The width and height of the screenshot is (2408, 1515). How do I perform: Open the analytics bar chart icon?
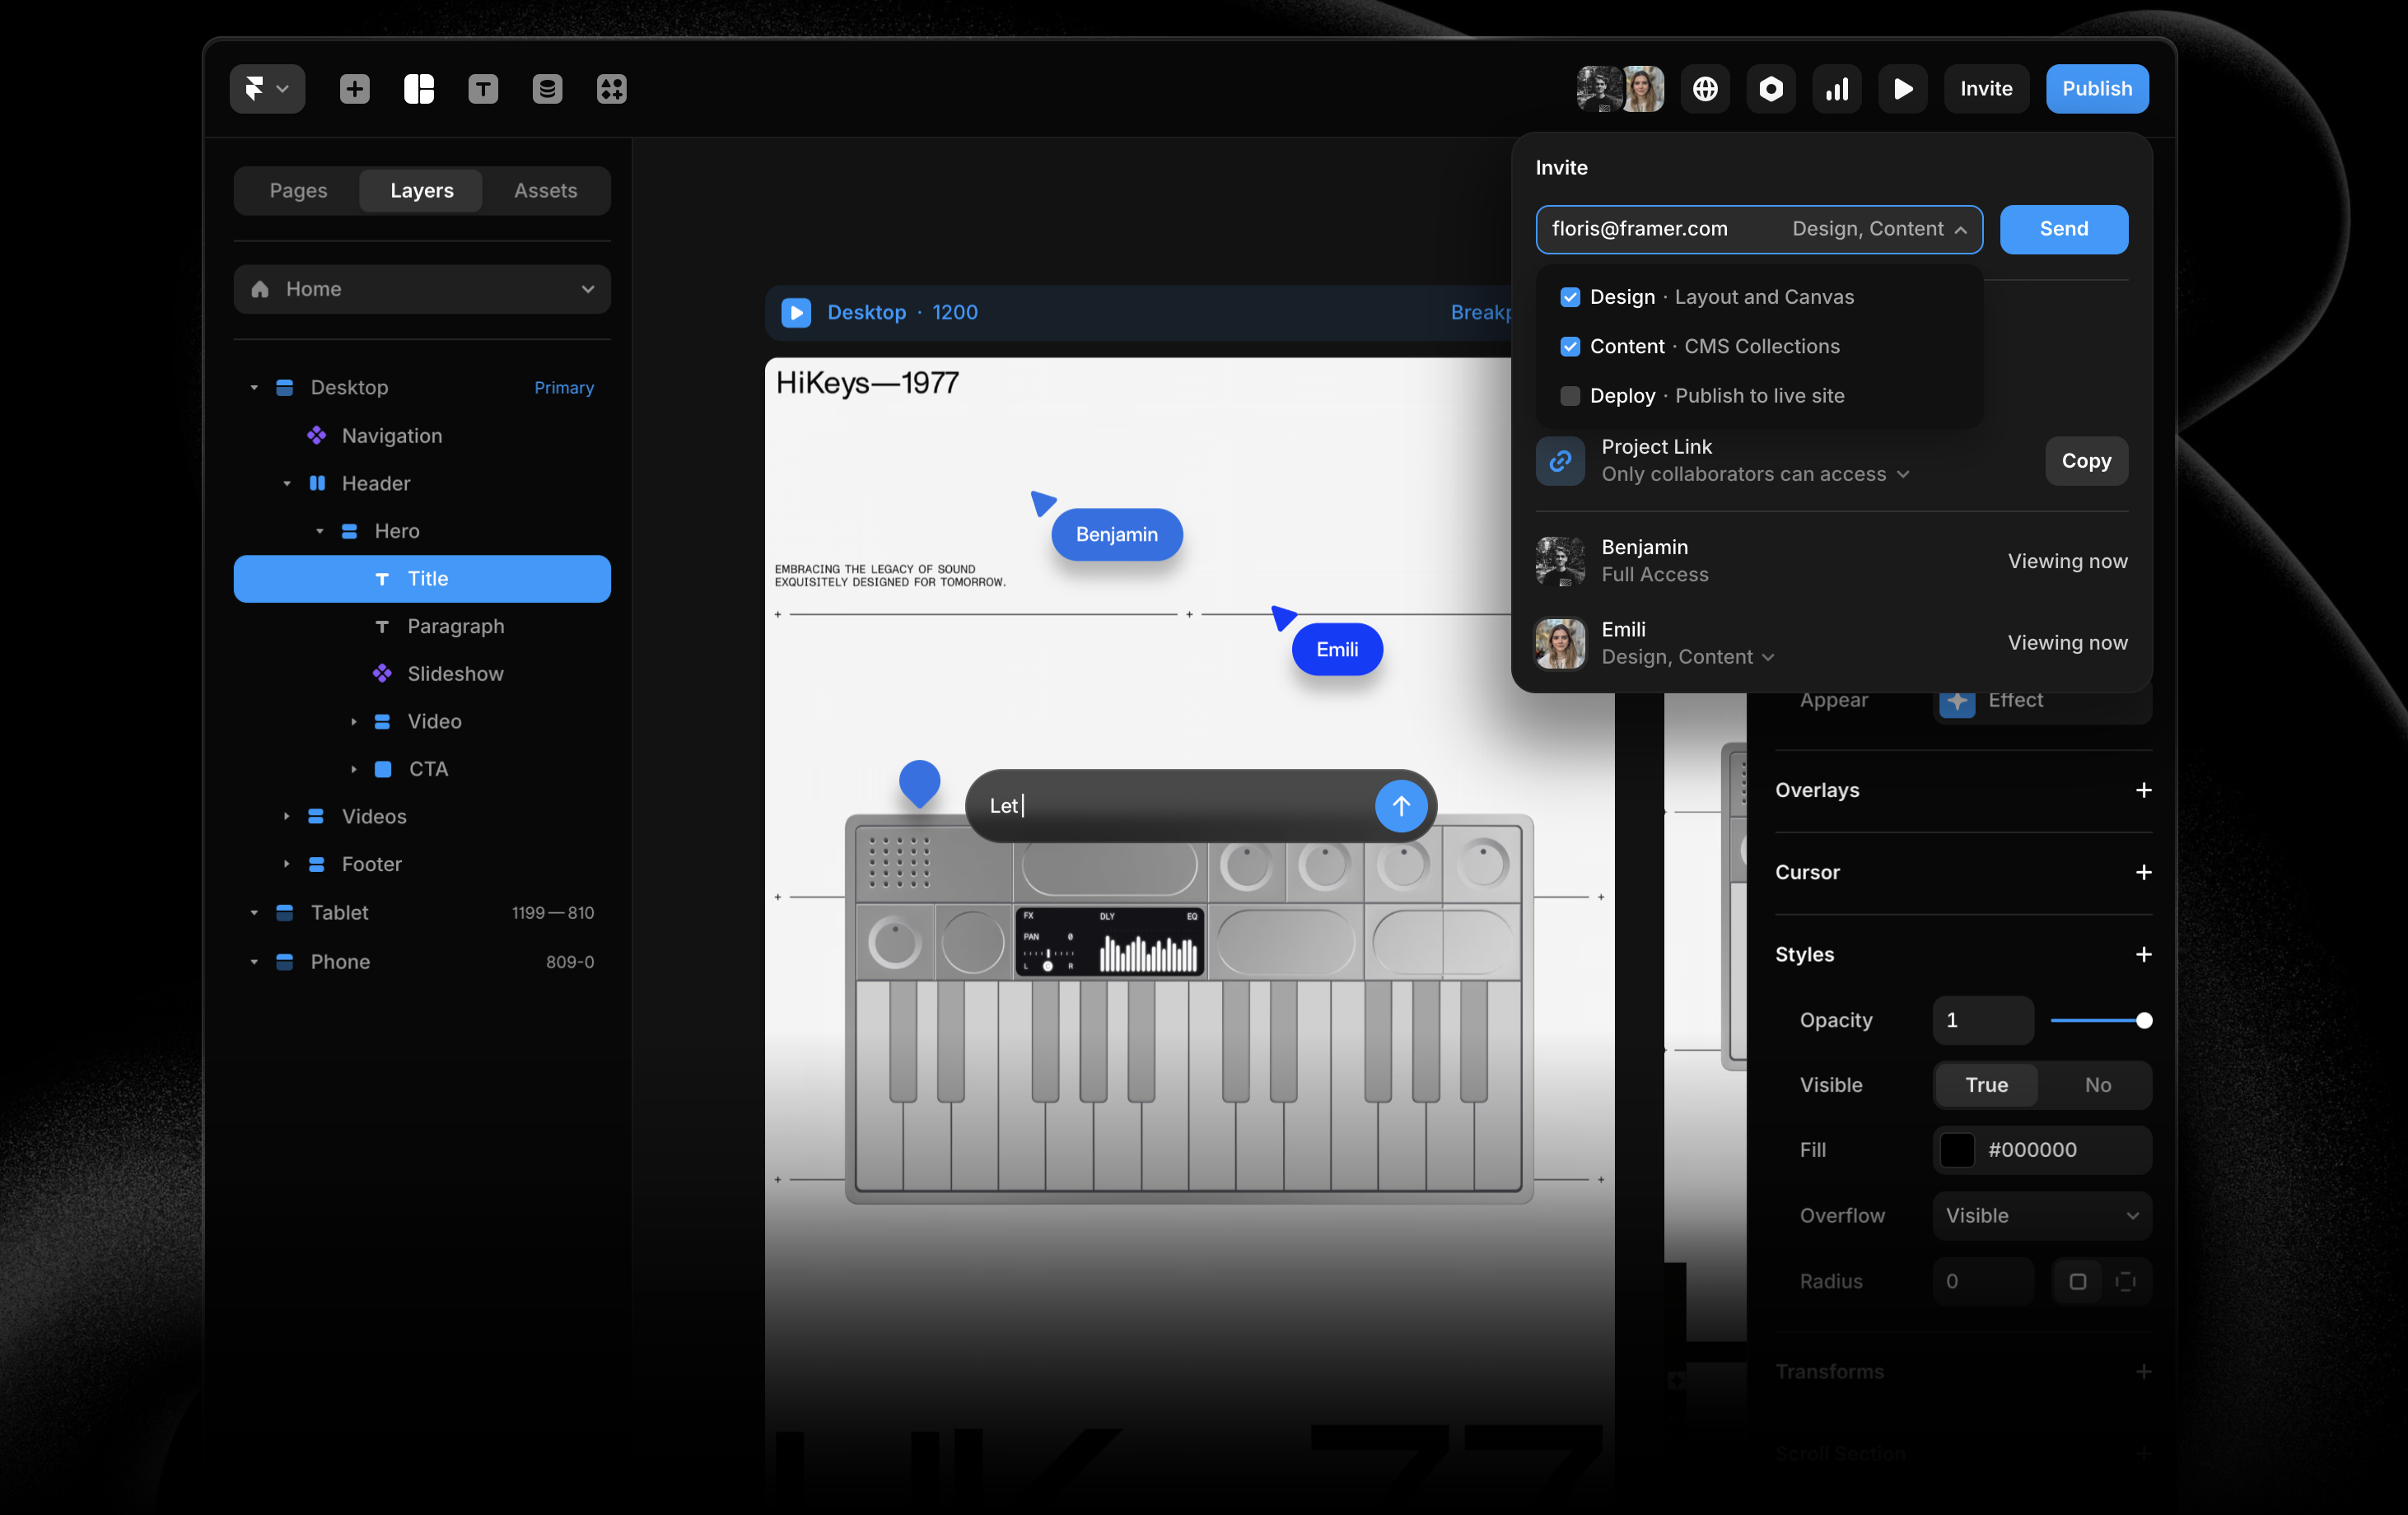point(1836,89)
